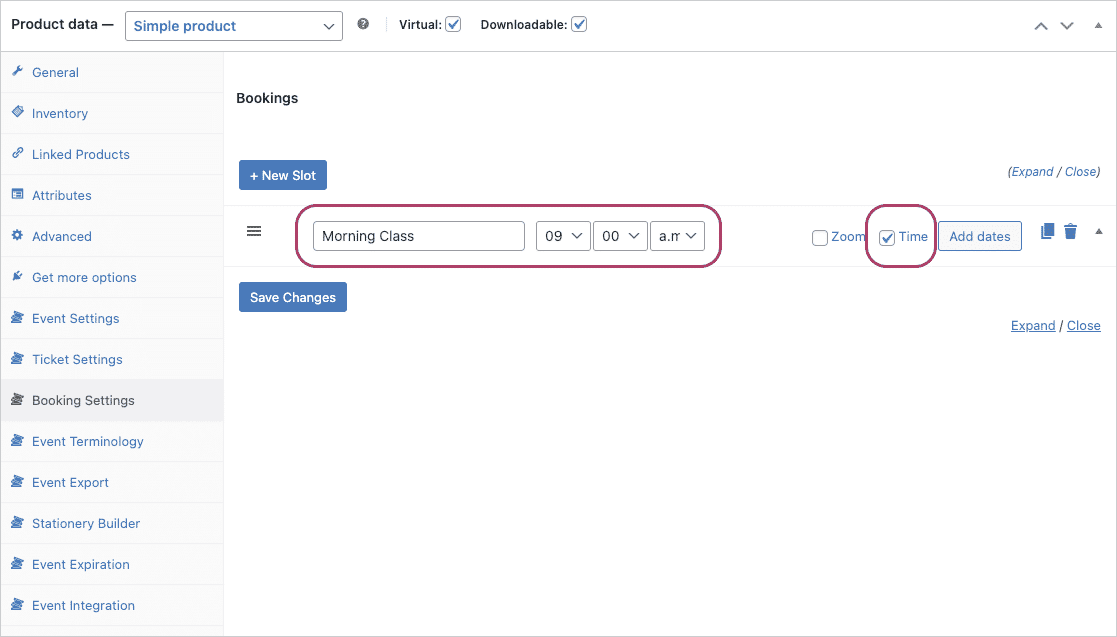Open the hour dropdown showing 09
Viewport: 1117px width, 637px height.
point(563,236)
